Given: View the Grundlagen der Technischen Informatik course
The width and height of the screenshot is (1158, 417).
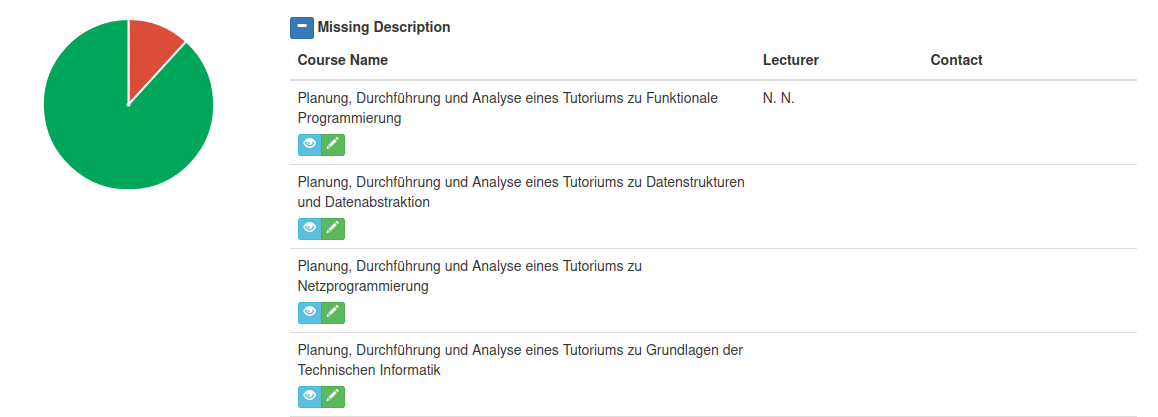Looking at the screenshot, I should coord(310,397).
